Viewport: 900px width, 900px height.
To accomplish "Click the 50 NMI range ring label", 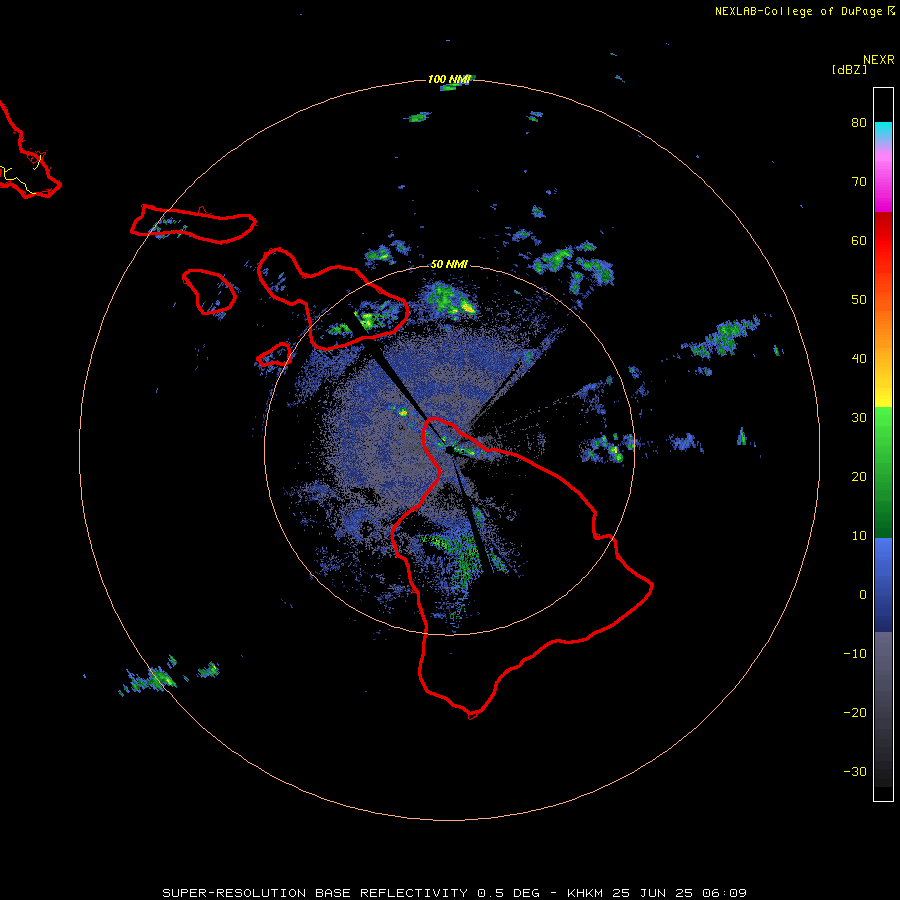I will point(449,264).
